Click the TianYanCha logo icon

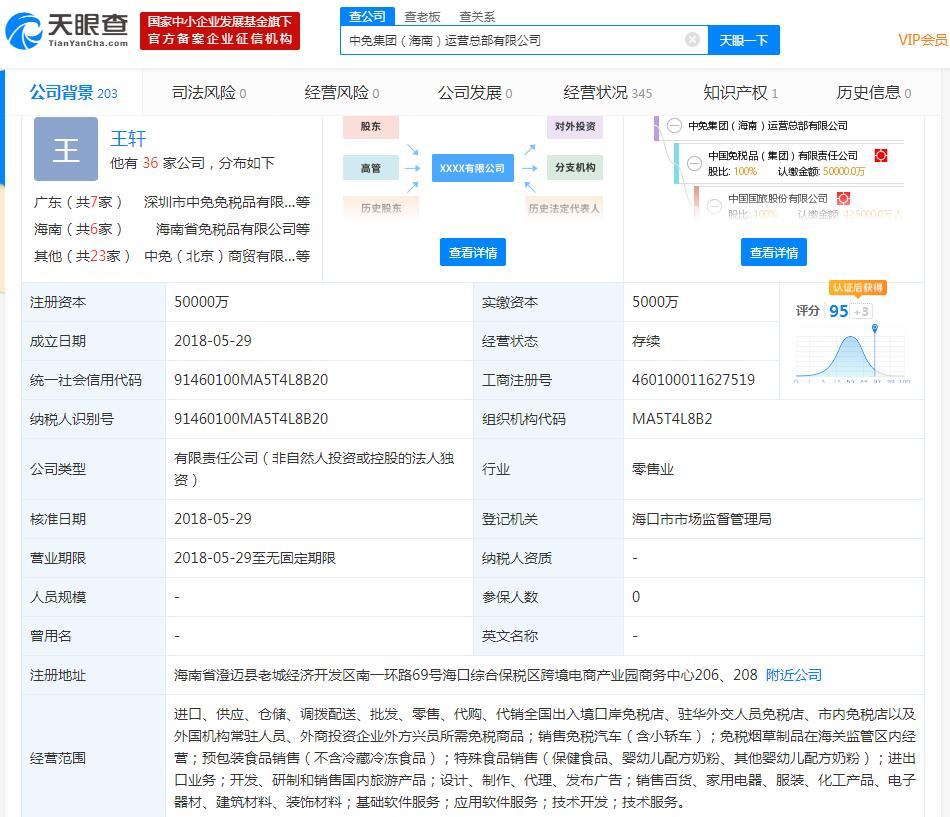click(24, 30)
